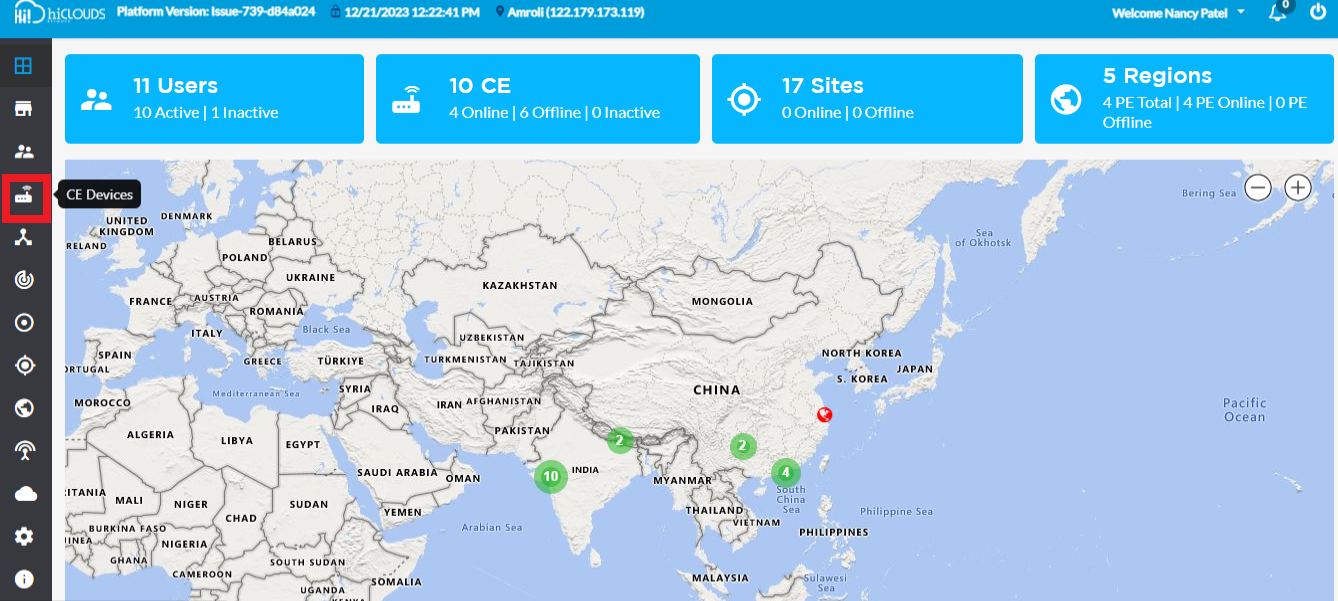This screenshot has height=601, width=1338.
Task: Open the CE Devices router icon
Action: [24, 196]
